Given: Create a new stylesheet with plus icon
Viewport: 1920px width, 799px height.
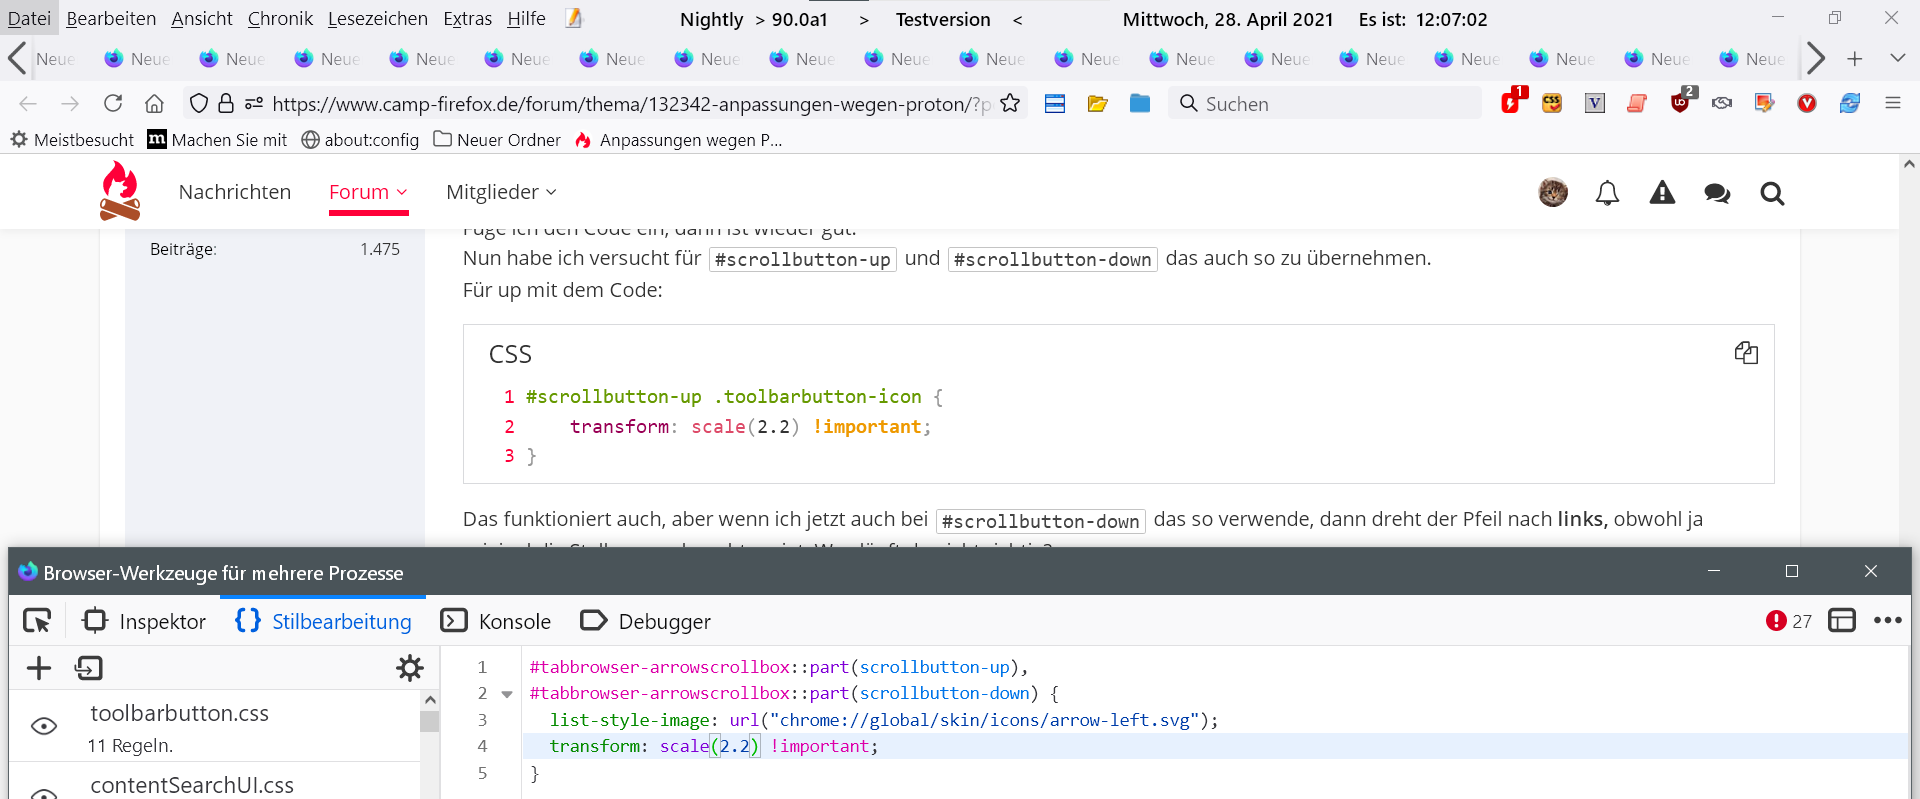Looking at the screenshot, I should [x=39, y=668].
